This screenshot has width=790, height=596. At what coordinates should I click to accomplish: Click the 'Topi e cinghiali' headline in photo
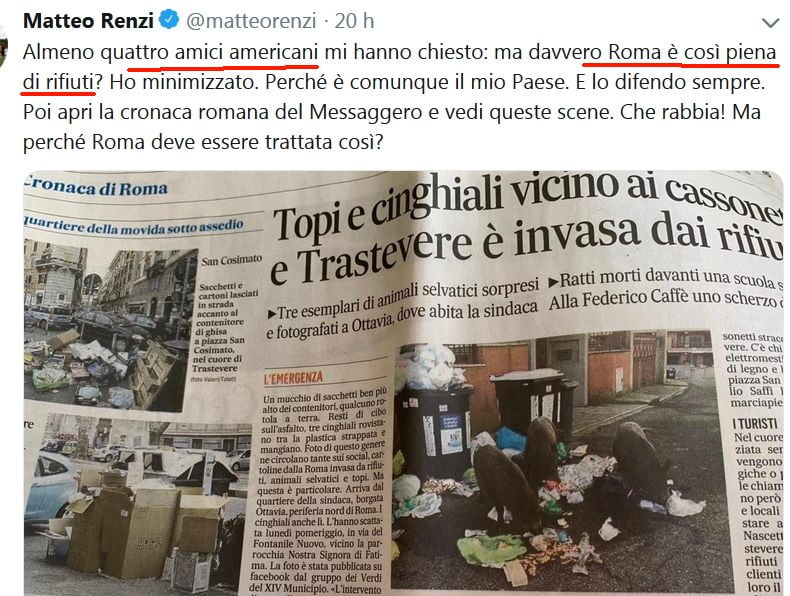(x=526, y=229)
